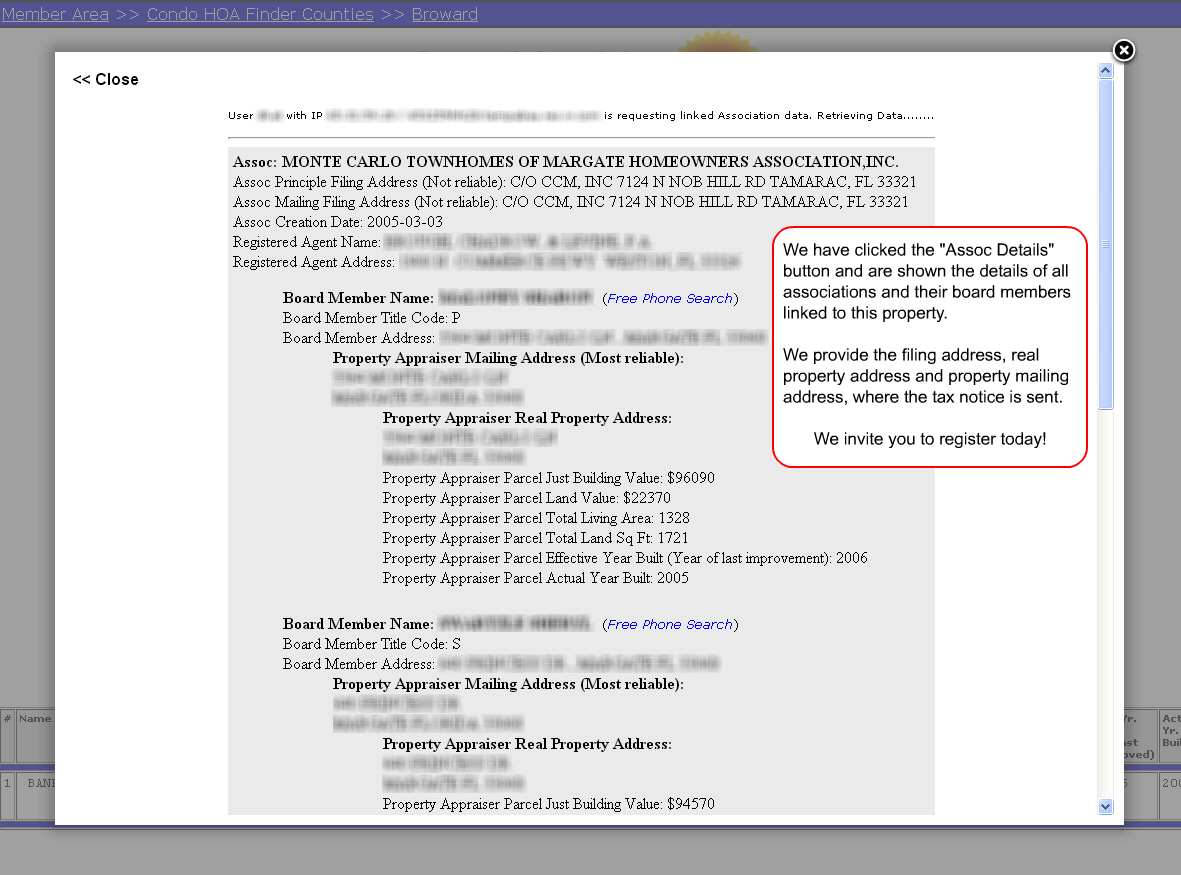Viewport: 1181px width, 875px height.
Task: Select the Just Building Value $96090 line
Action: (x=548, y=478)
